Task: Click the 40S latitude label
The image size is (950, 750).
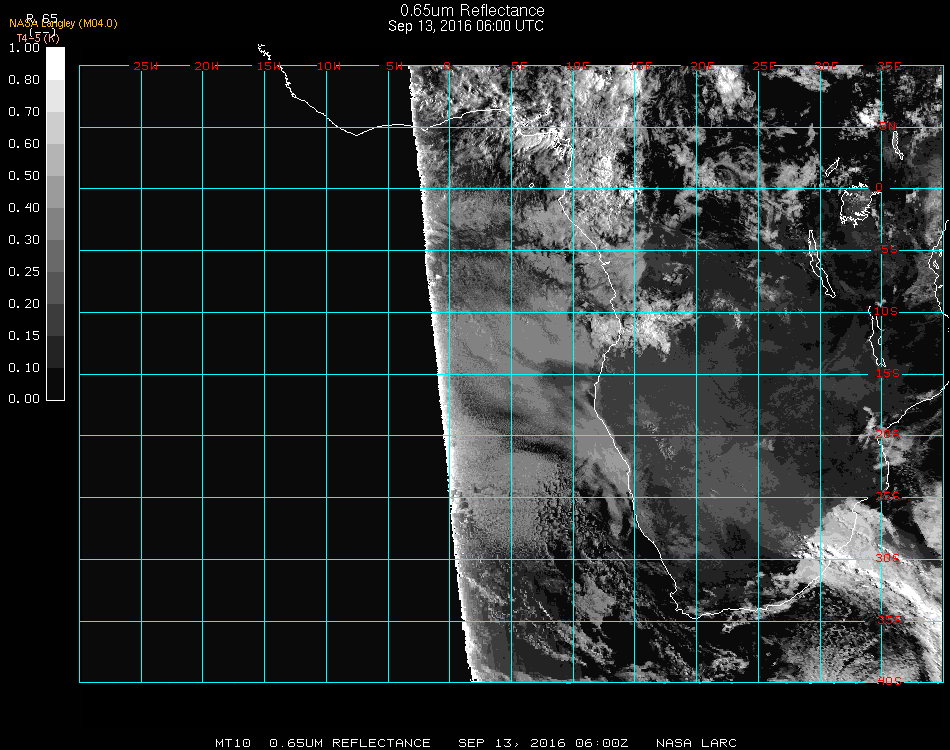Action: (888, 681)
